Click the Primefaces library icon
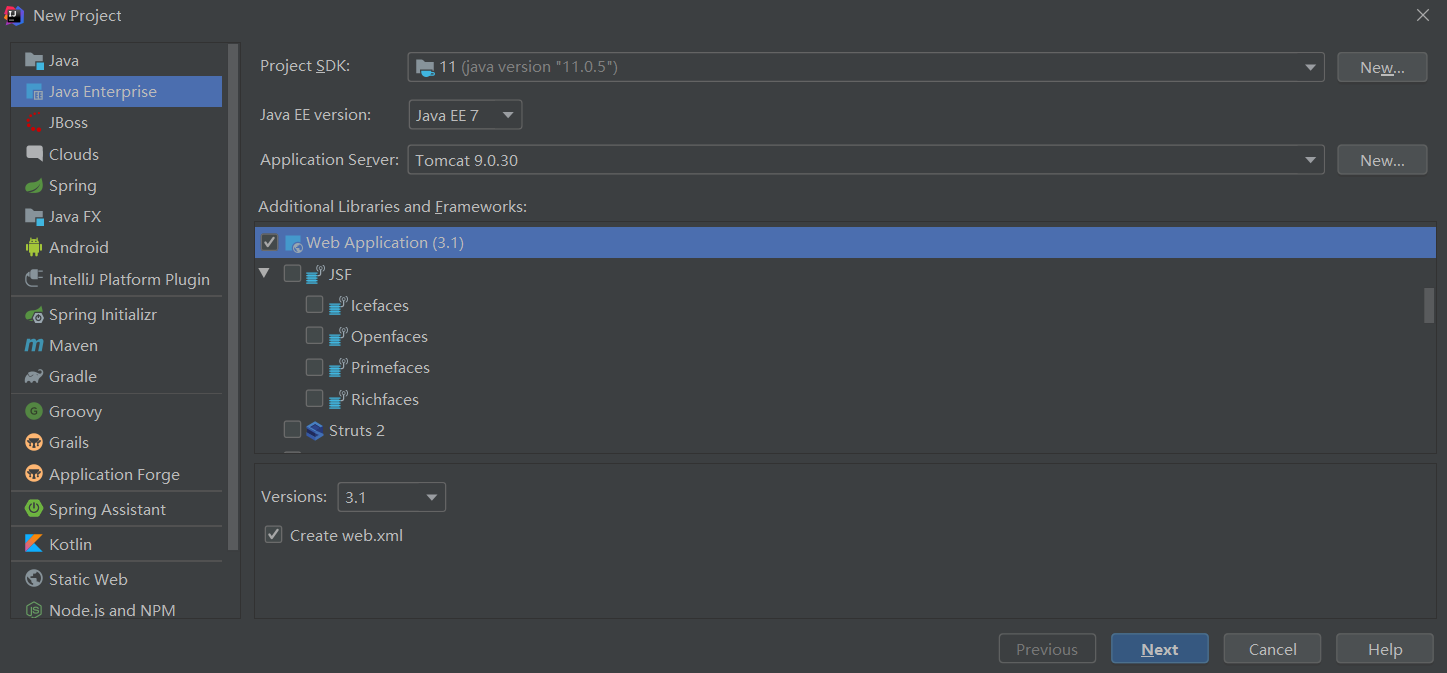1447x673 pixels. tap(338, 368)
